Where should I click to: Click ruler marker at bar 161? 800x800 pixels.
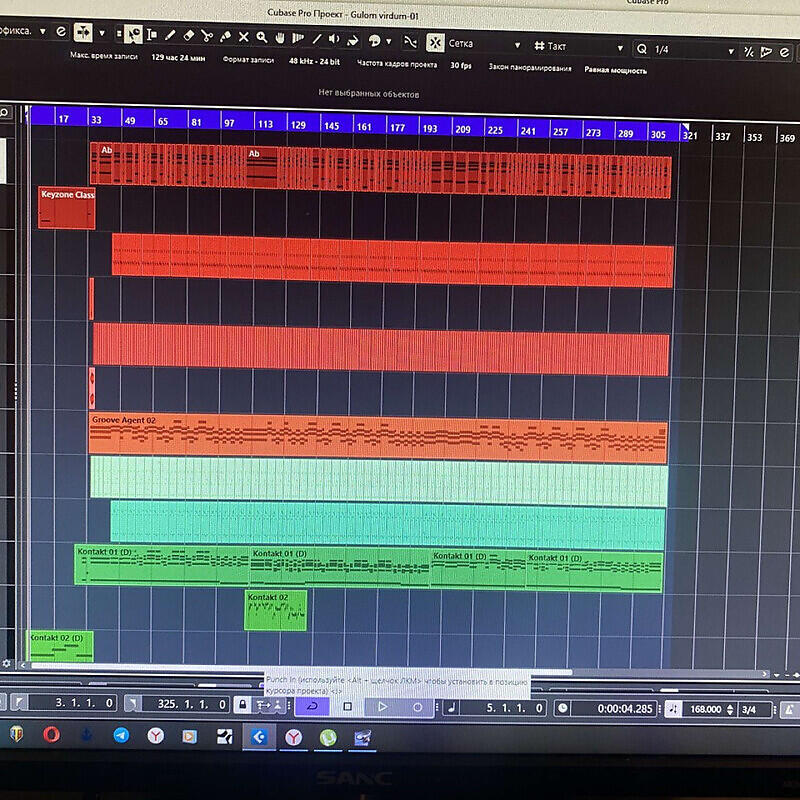(x=364, y=127)
